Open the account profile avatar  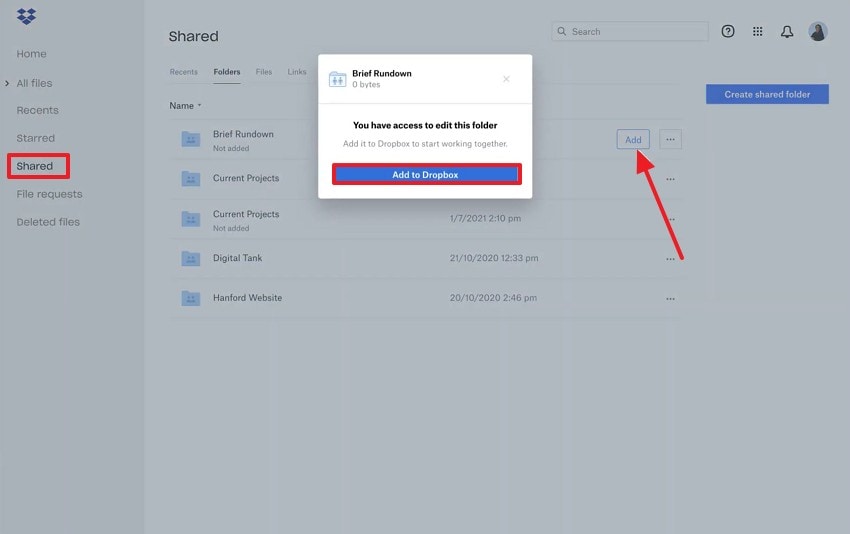[x=817, y=31]
